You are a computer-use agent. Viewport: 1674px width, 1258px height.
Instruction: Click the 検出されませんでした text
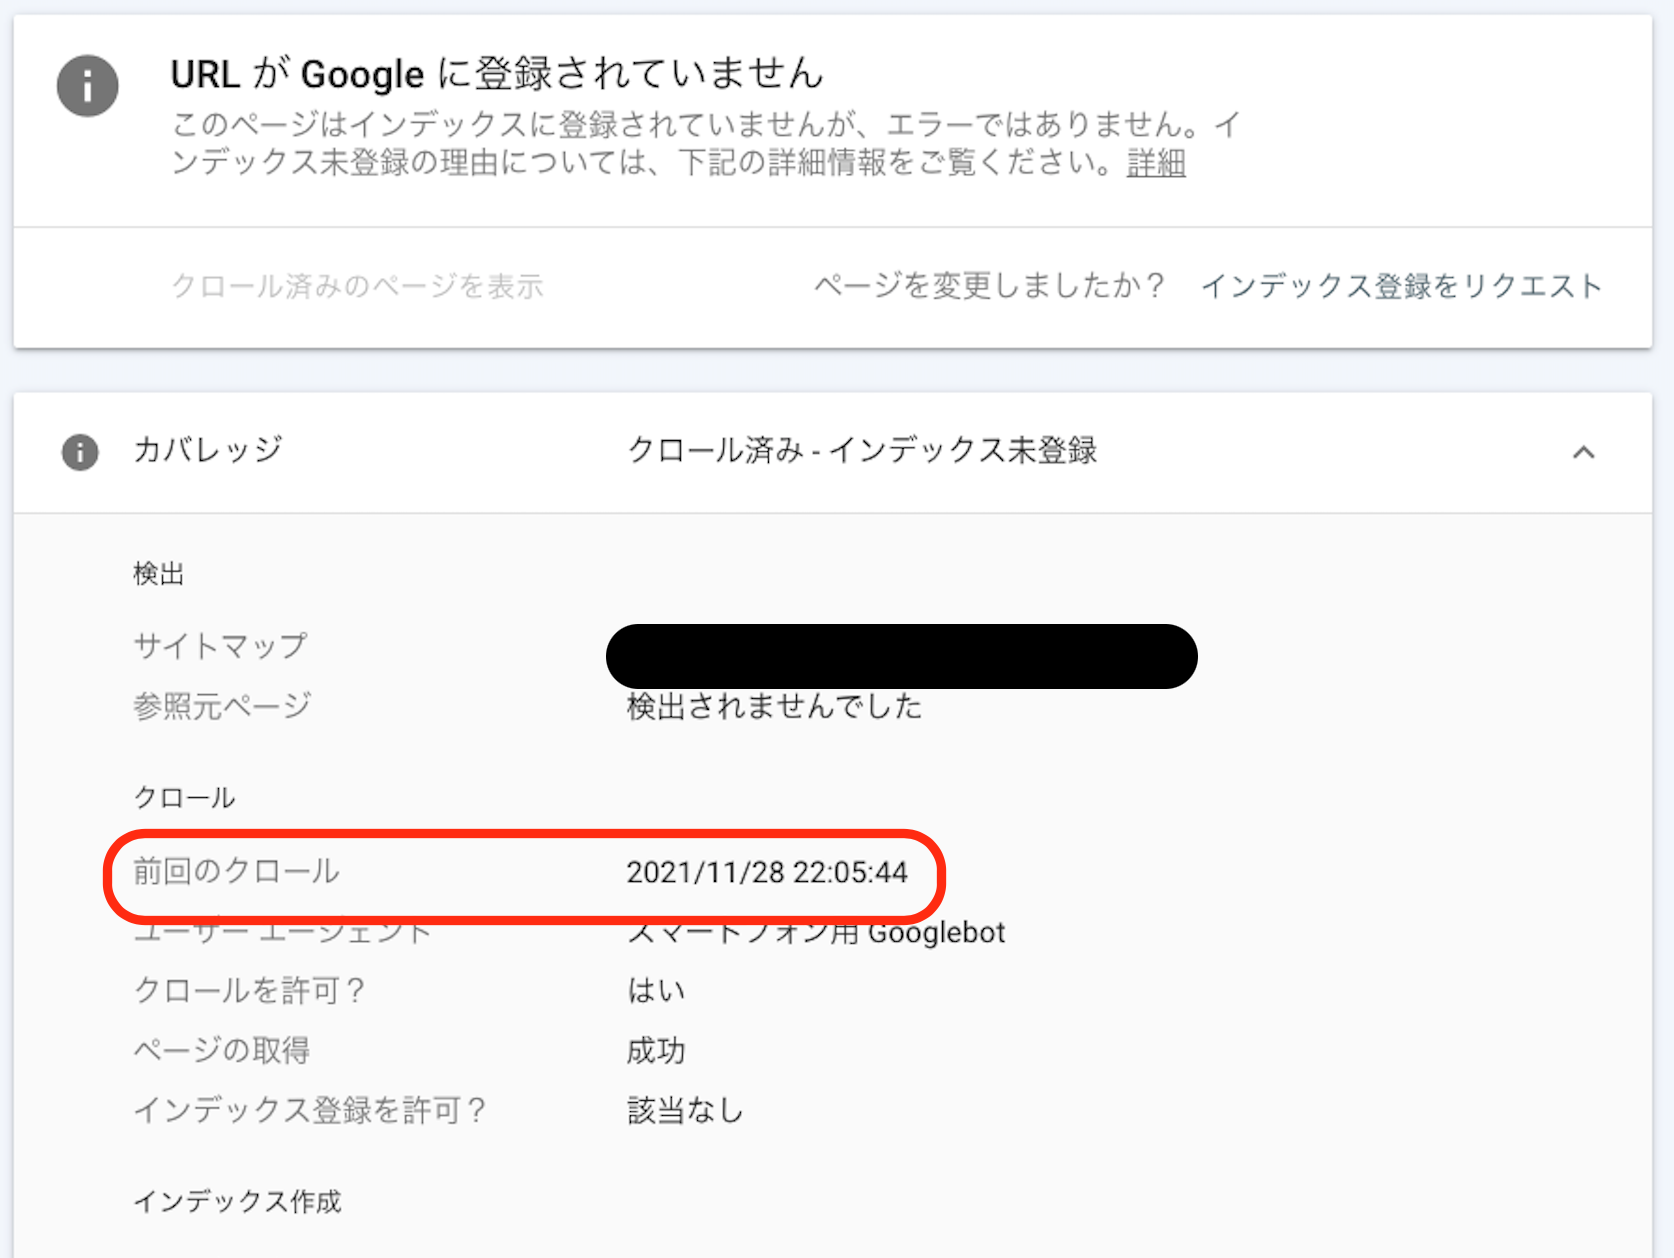[774, 706]
